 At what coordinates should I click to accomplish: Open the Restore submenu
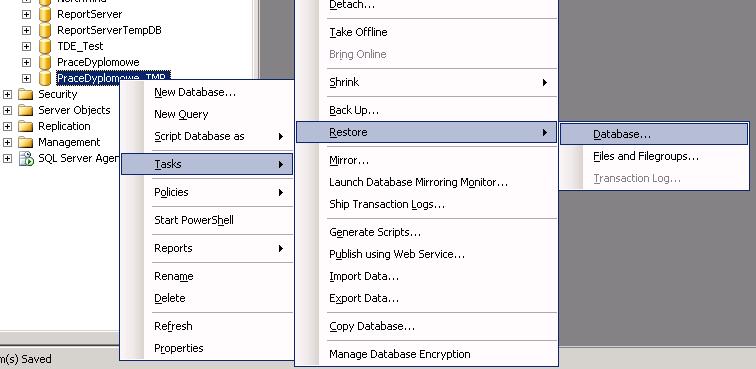click(426, 132)
